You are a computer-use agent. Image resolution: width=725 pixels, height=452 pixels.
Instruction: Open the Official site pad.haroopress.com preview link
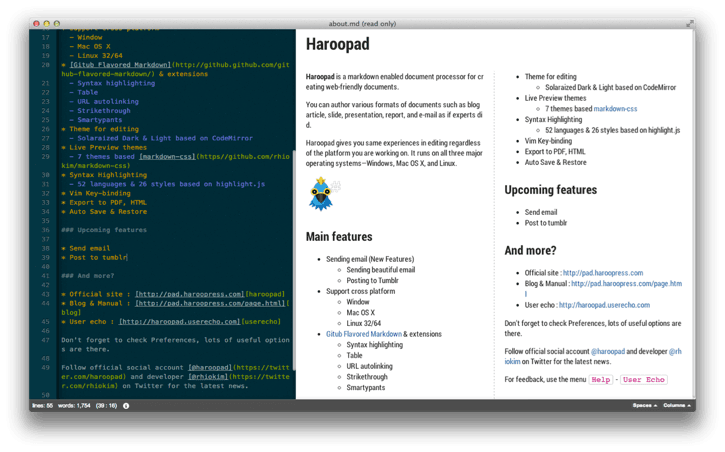(x=602, y=272)
